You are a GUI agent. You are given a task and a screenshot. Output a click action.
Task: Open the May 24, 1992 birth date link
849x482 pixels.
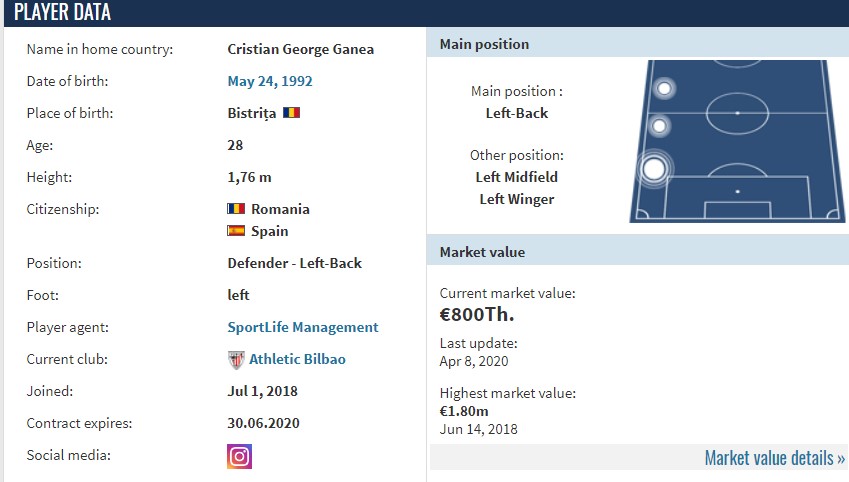coord(270,81)
